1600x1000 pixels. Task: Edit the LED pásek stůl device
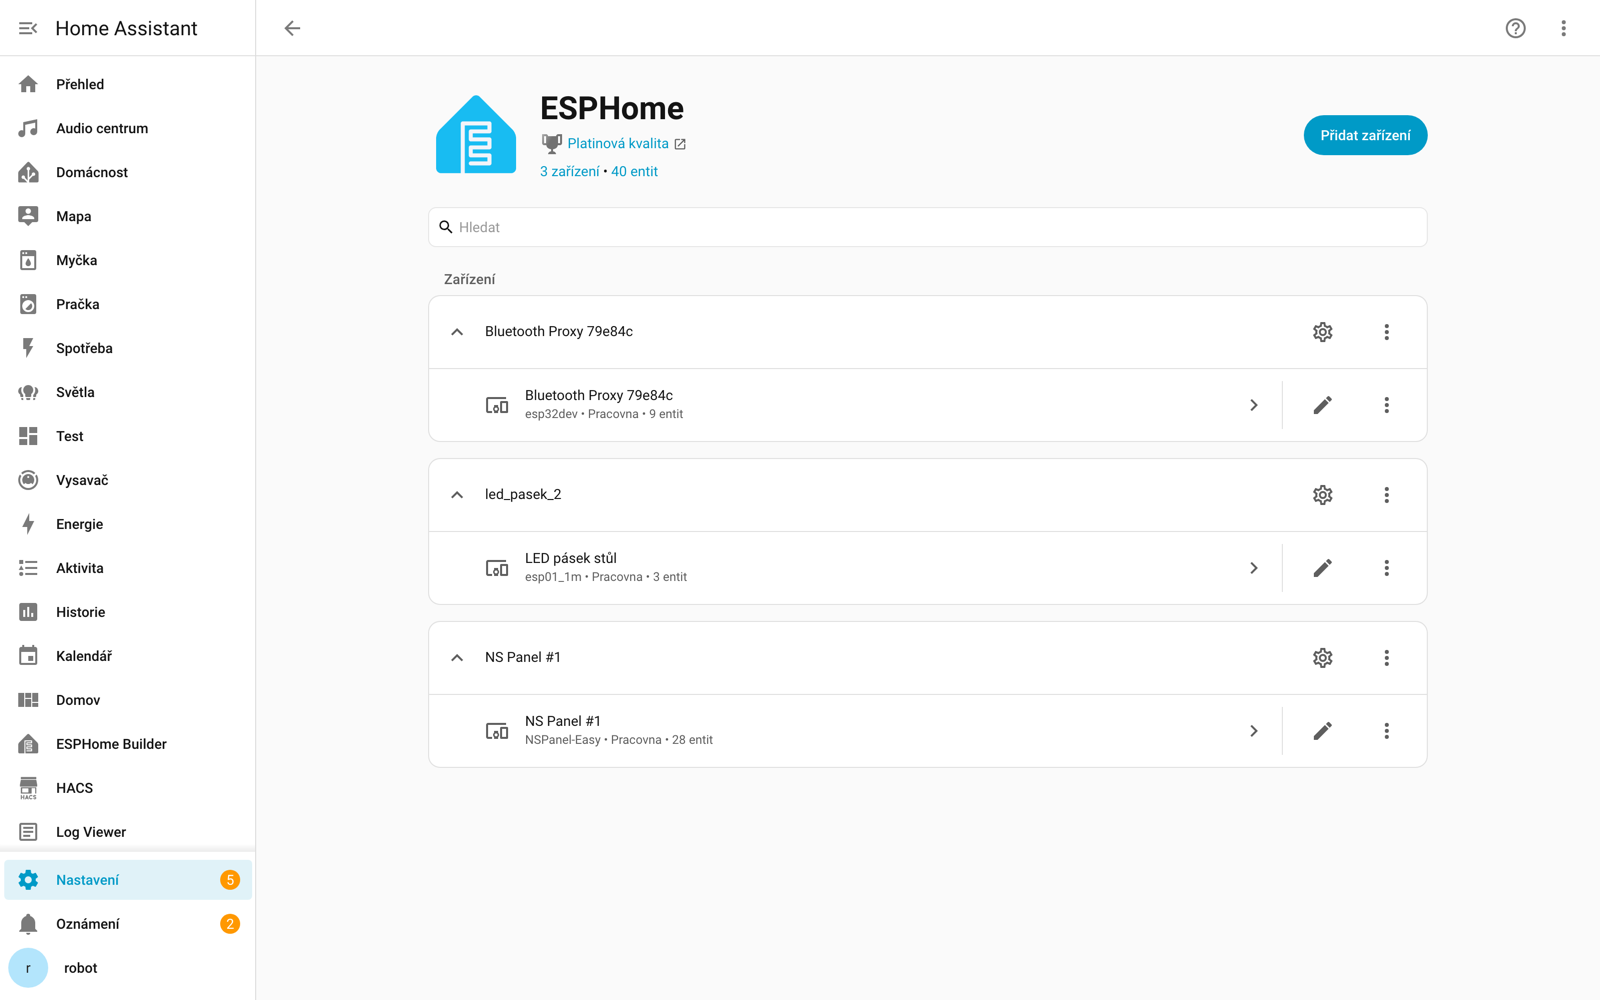(1322, 568)
